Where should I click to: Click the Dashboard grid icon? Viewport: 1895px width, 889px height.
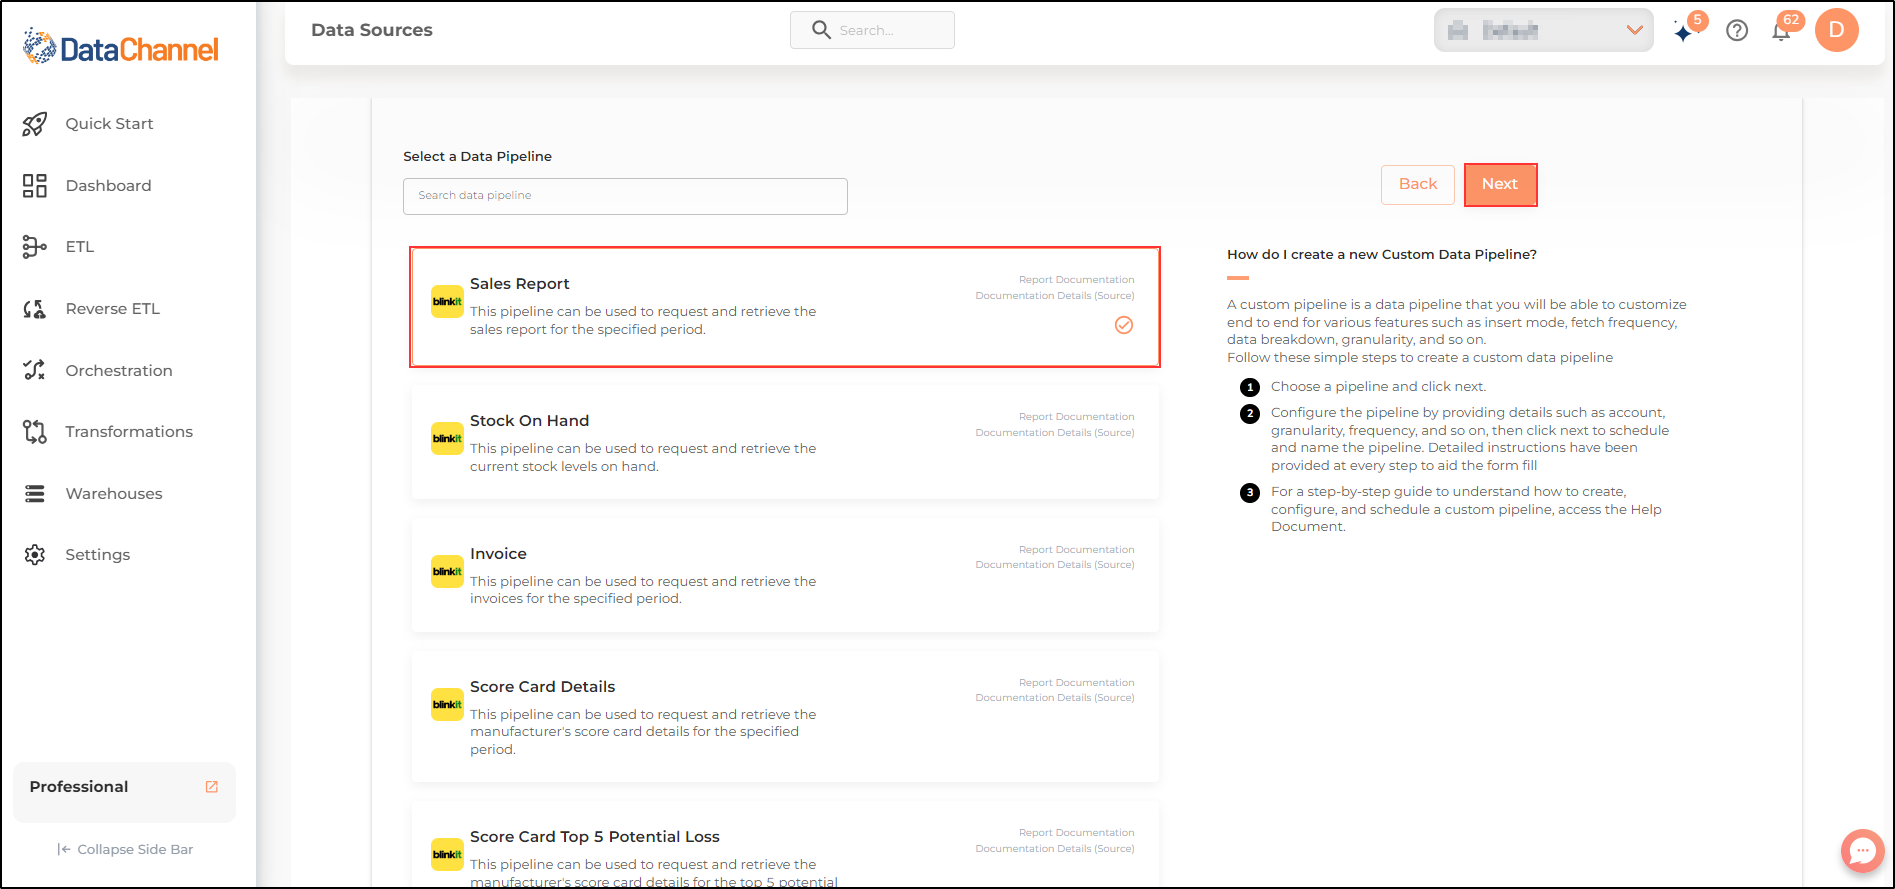35,186
